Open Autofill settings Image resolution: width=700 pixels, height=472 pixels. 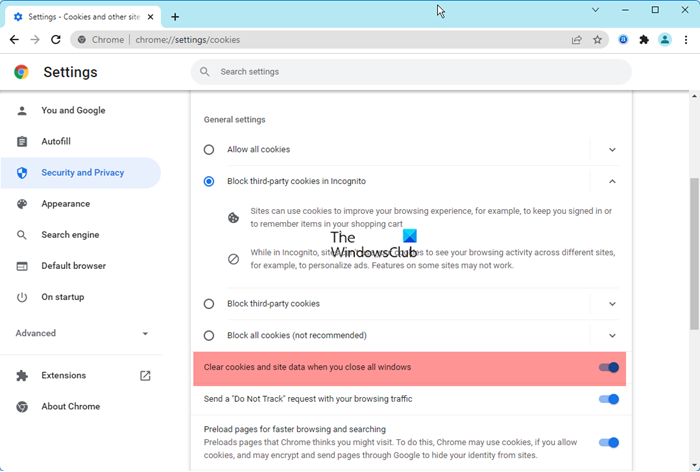click(x=80, y=142)
